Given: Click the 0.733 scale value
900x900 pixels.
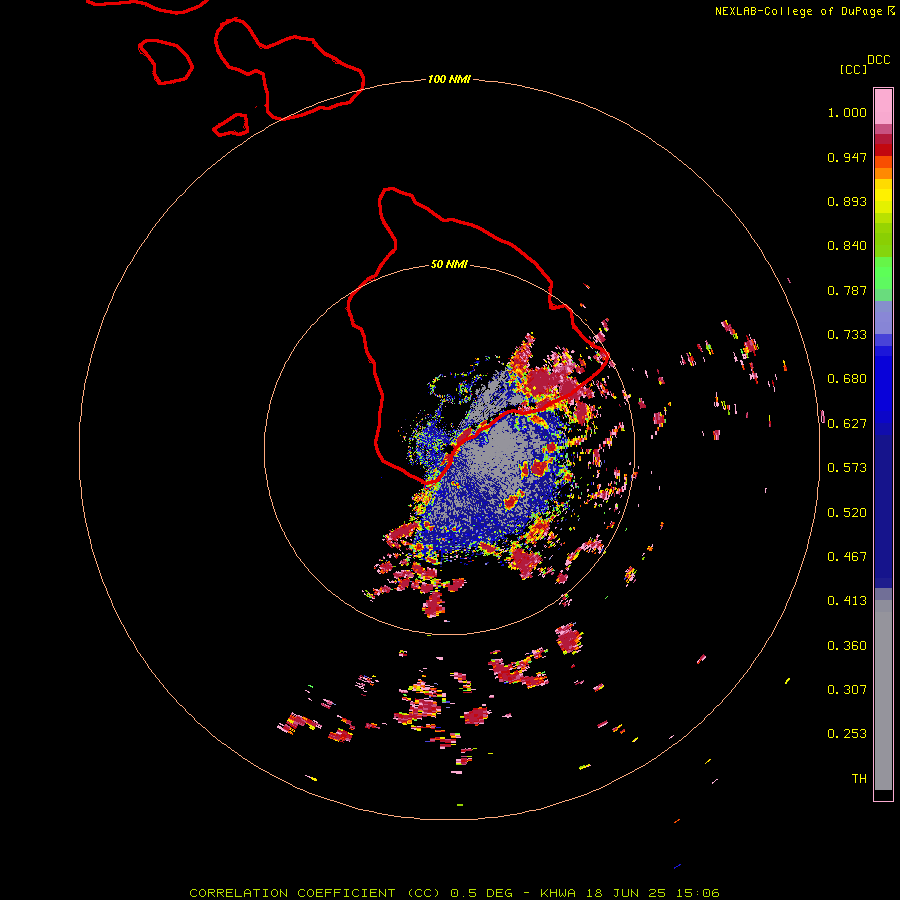Looking at the screenshot, I should 847,335.
